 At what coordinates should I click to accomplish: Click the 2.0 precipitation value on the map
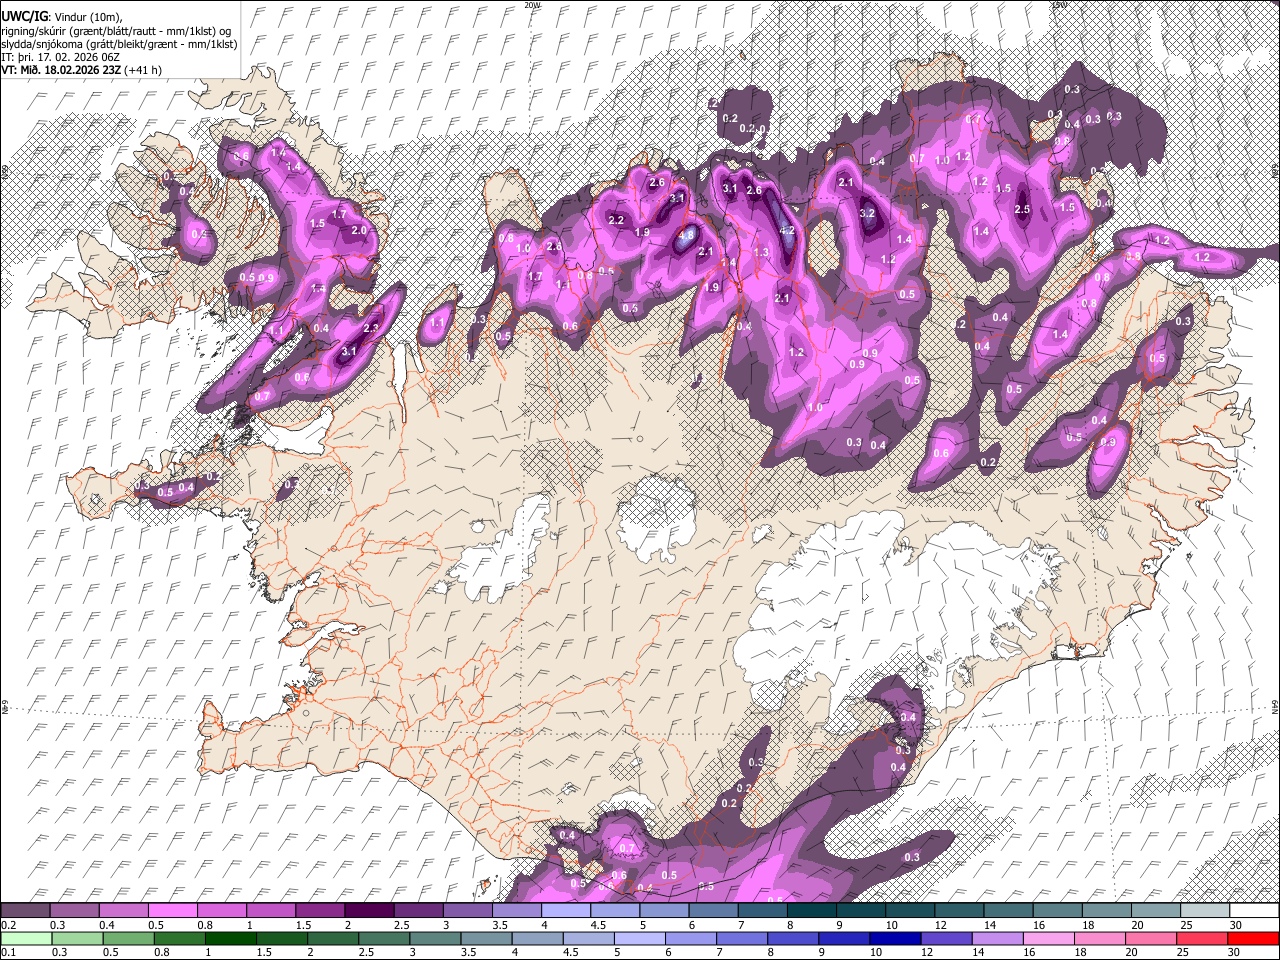[359, 230]
